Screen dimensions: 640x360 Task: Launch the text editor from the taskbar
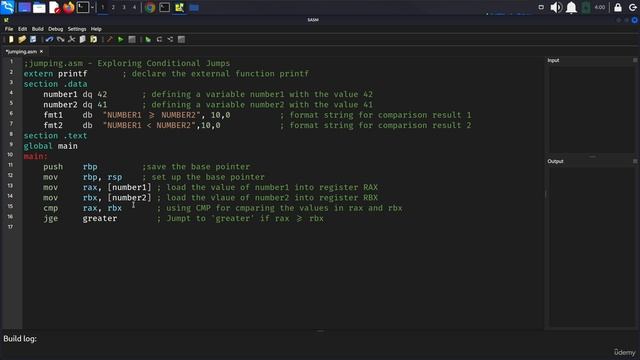(54, 7)
